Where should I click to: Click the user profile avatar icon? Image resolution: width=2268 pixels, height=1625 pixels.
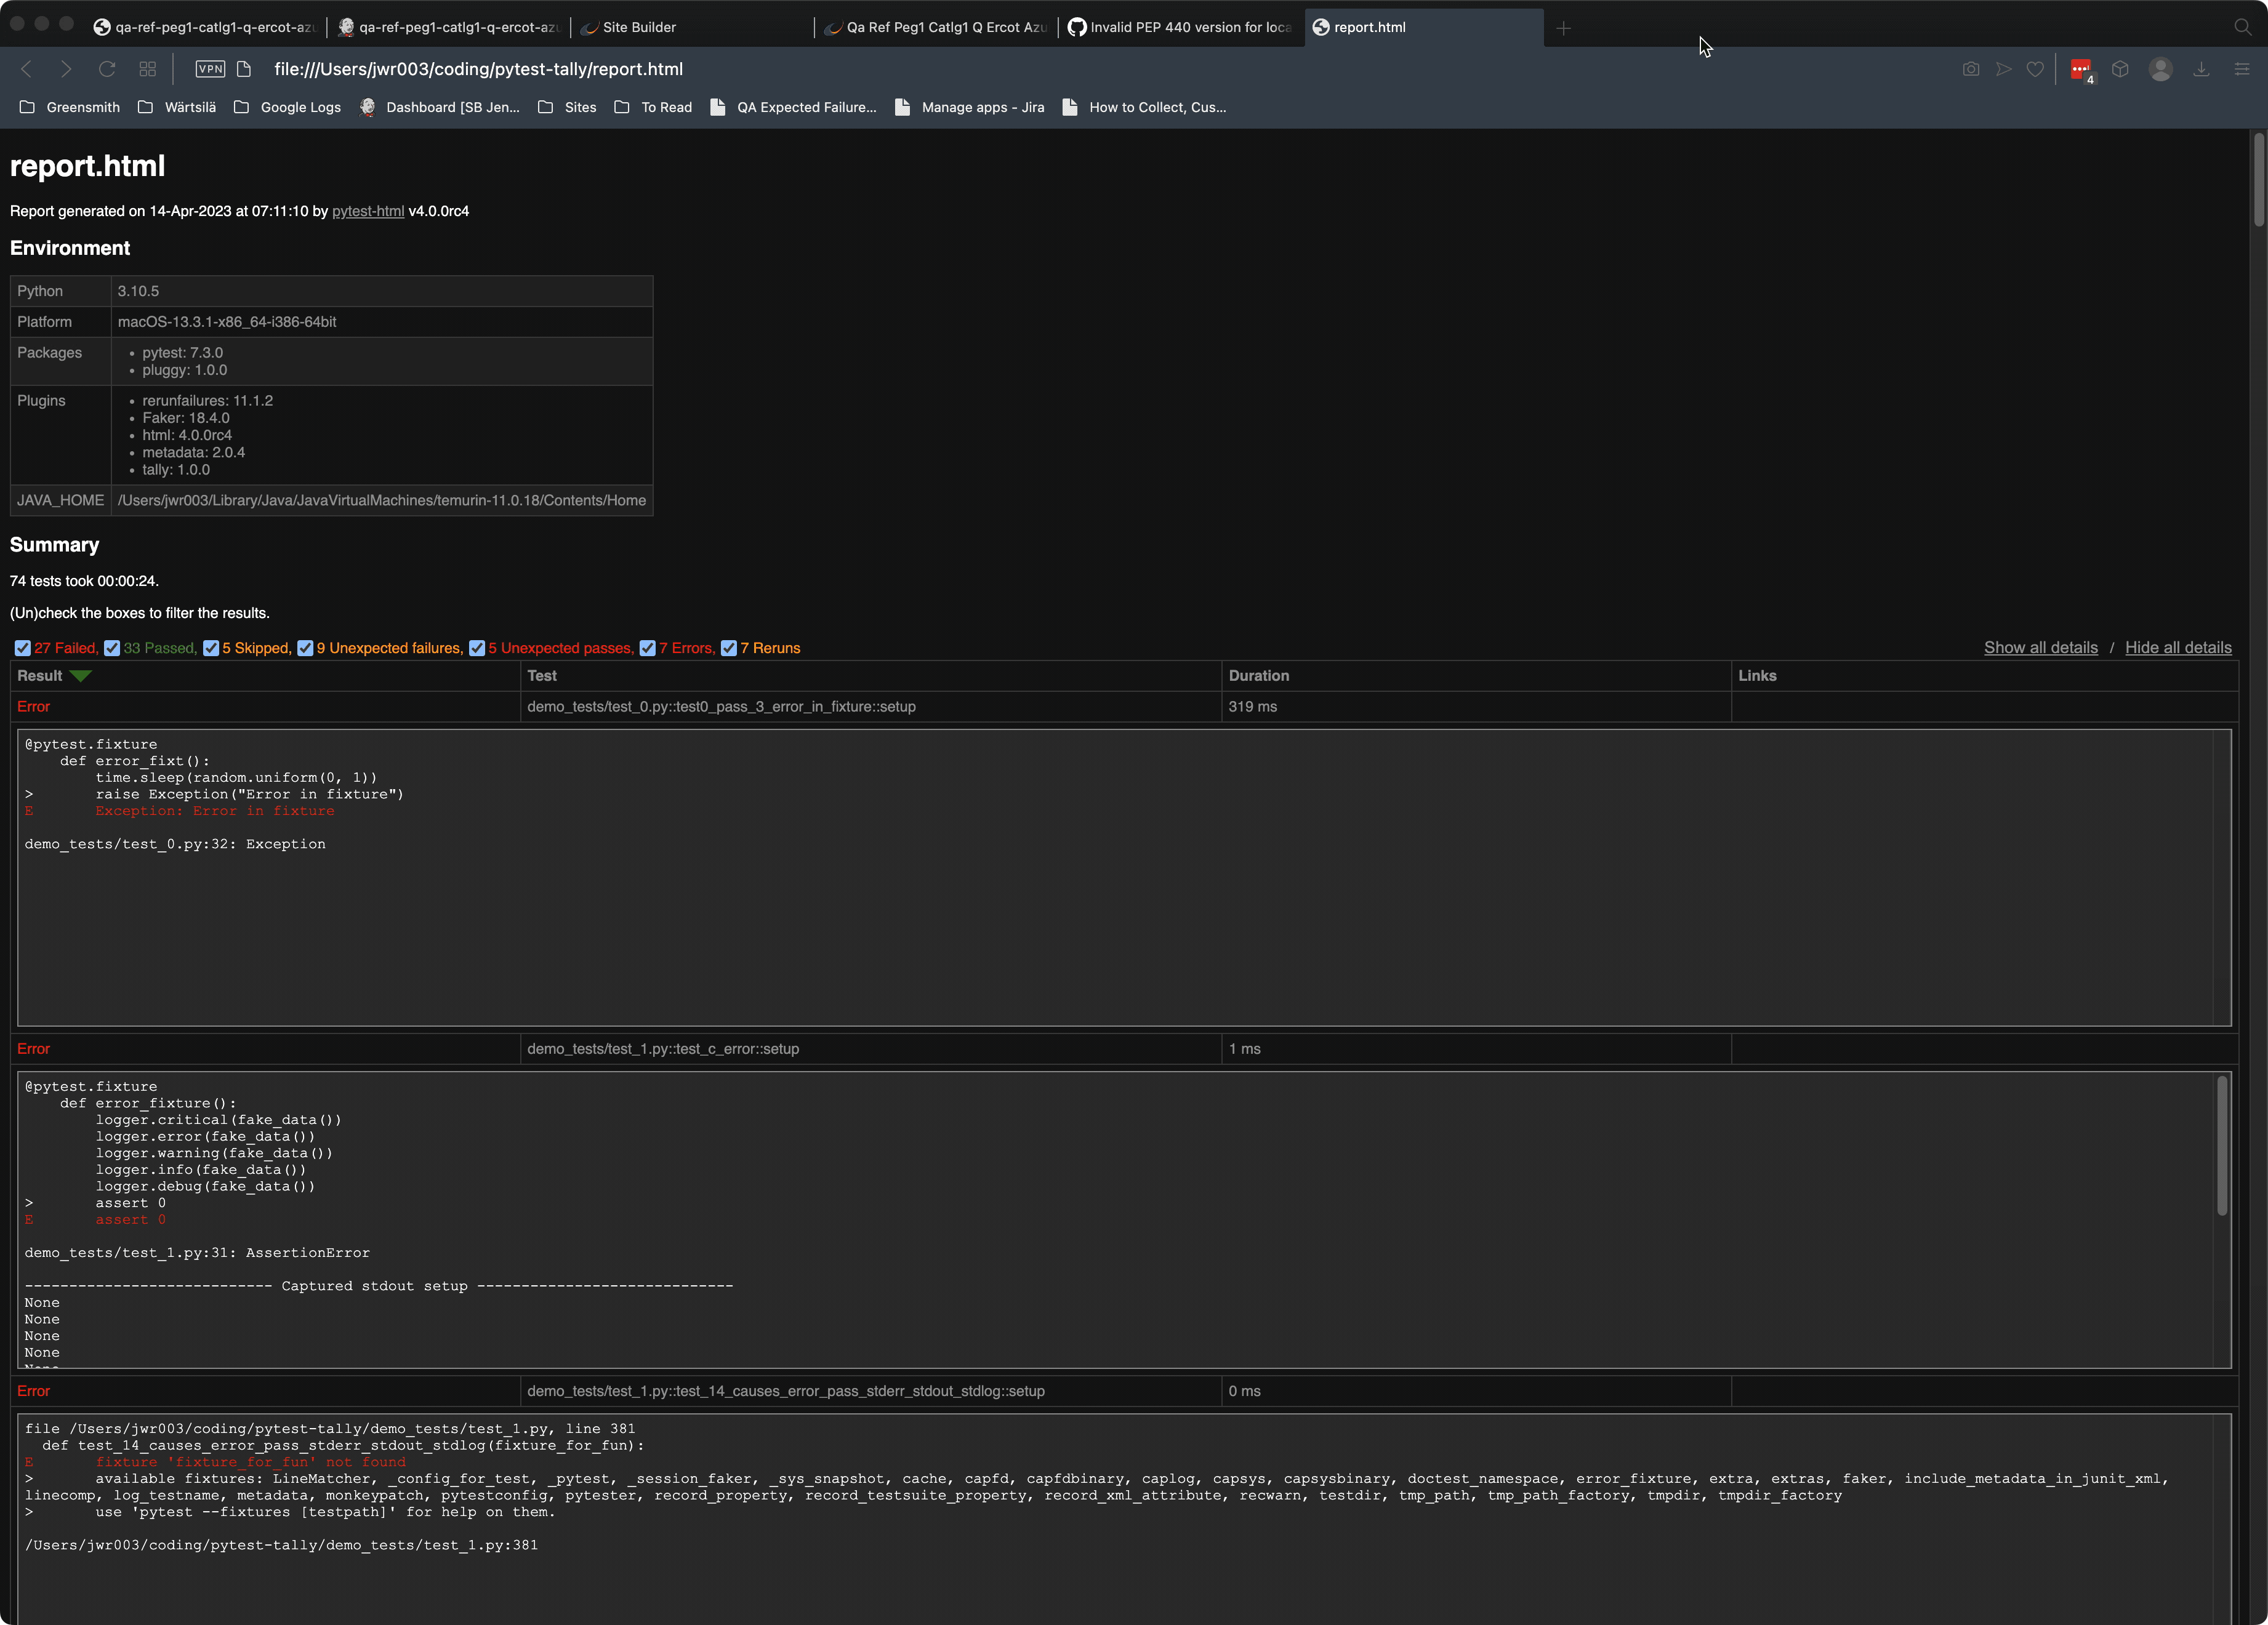click(2160, 69)
